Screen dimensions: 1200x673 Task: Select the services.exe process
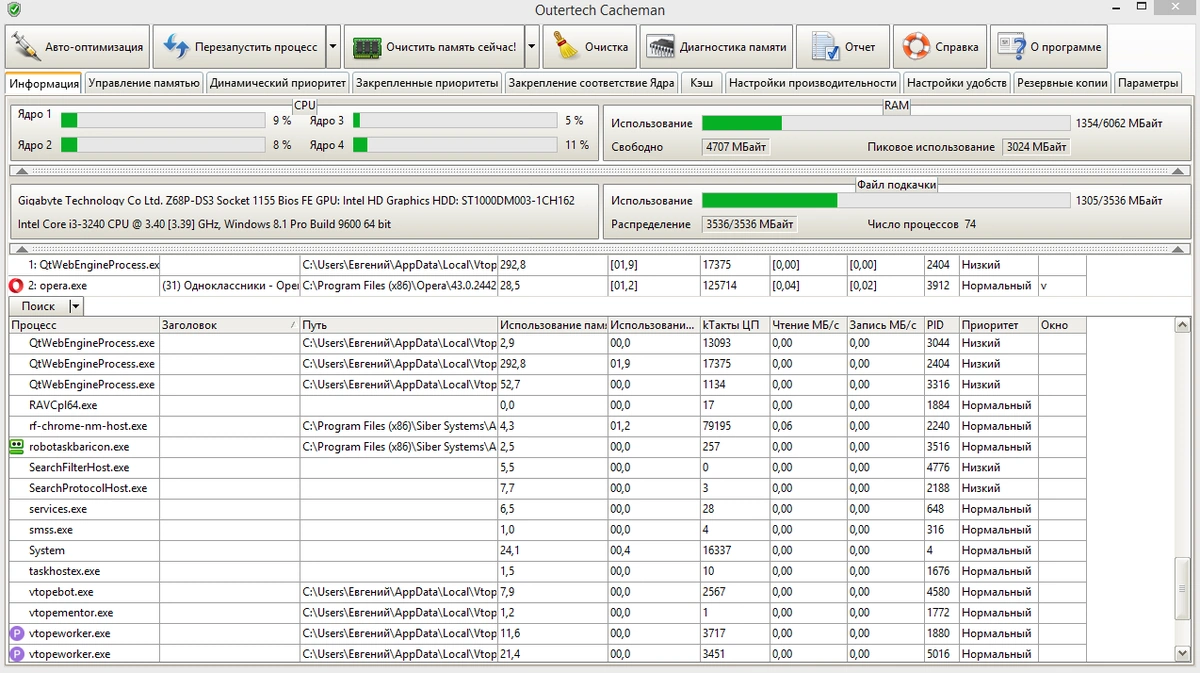tap(547, 509)
